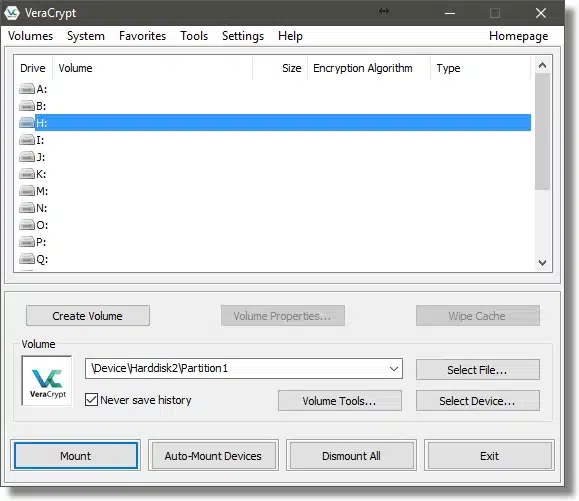
Task: Select drive letter K: text
Action: 41,174
